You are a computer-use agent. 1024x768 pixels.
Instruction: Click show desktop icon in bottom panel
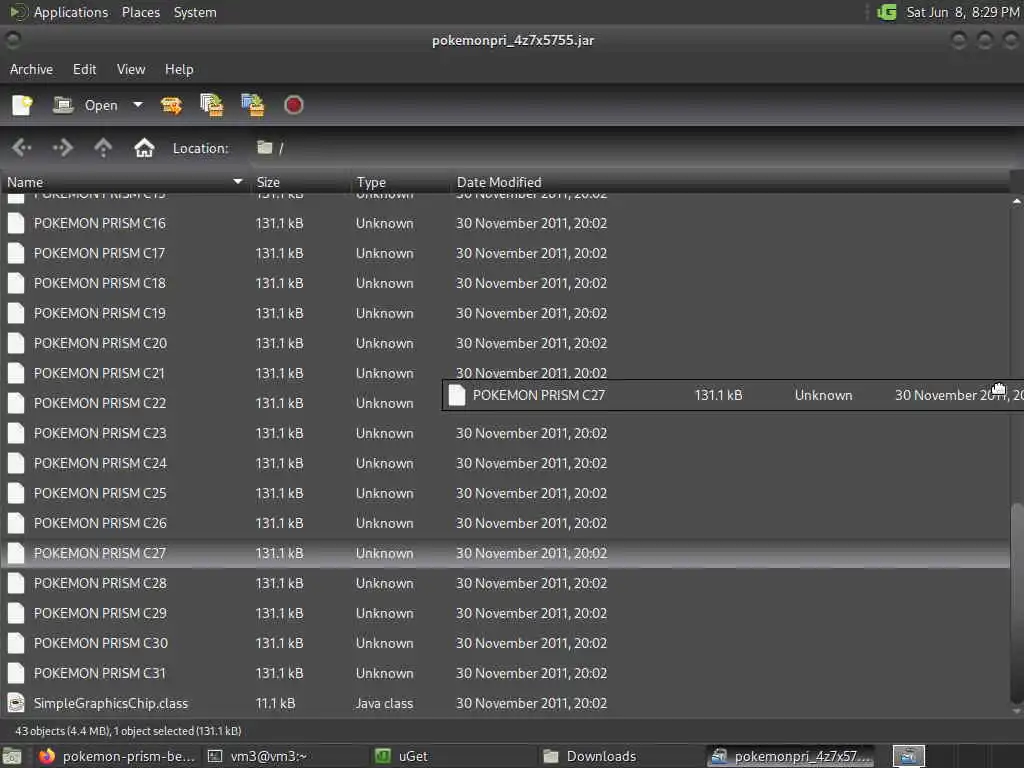tap(12, 756)
